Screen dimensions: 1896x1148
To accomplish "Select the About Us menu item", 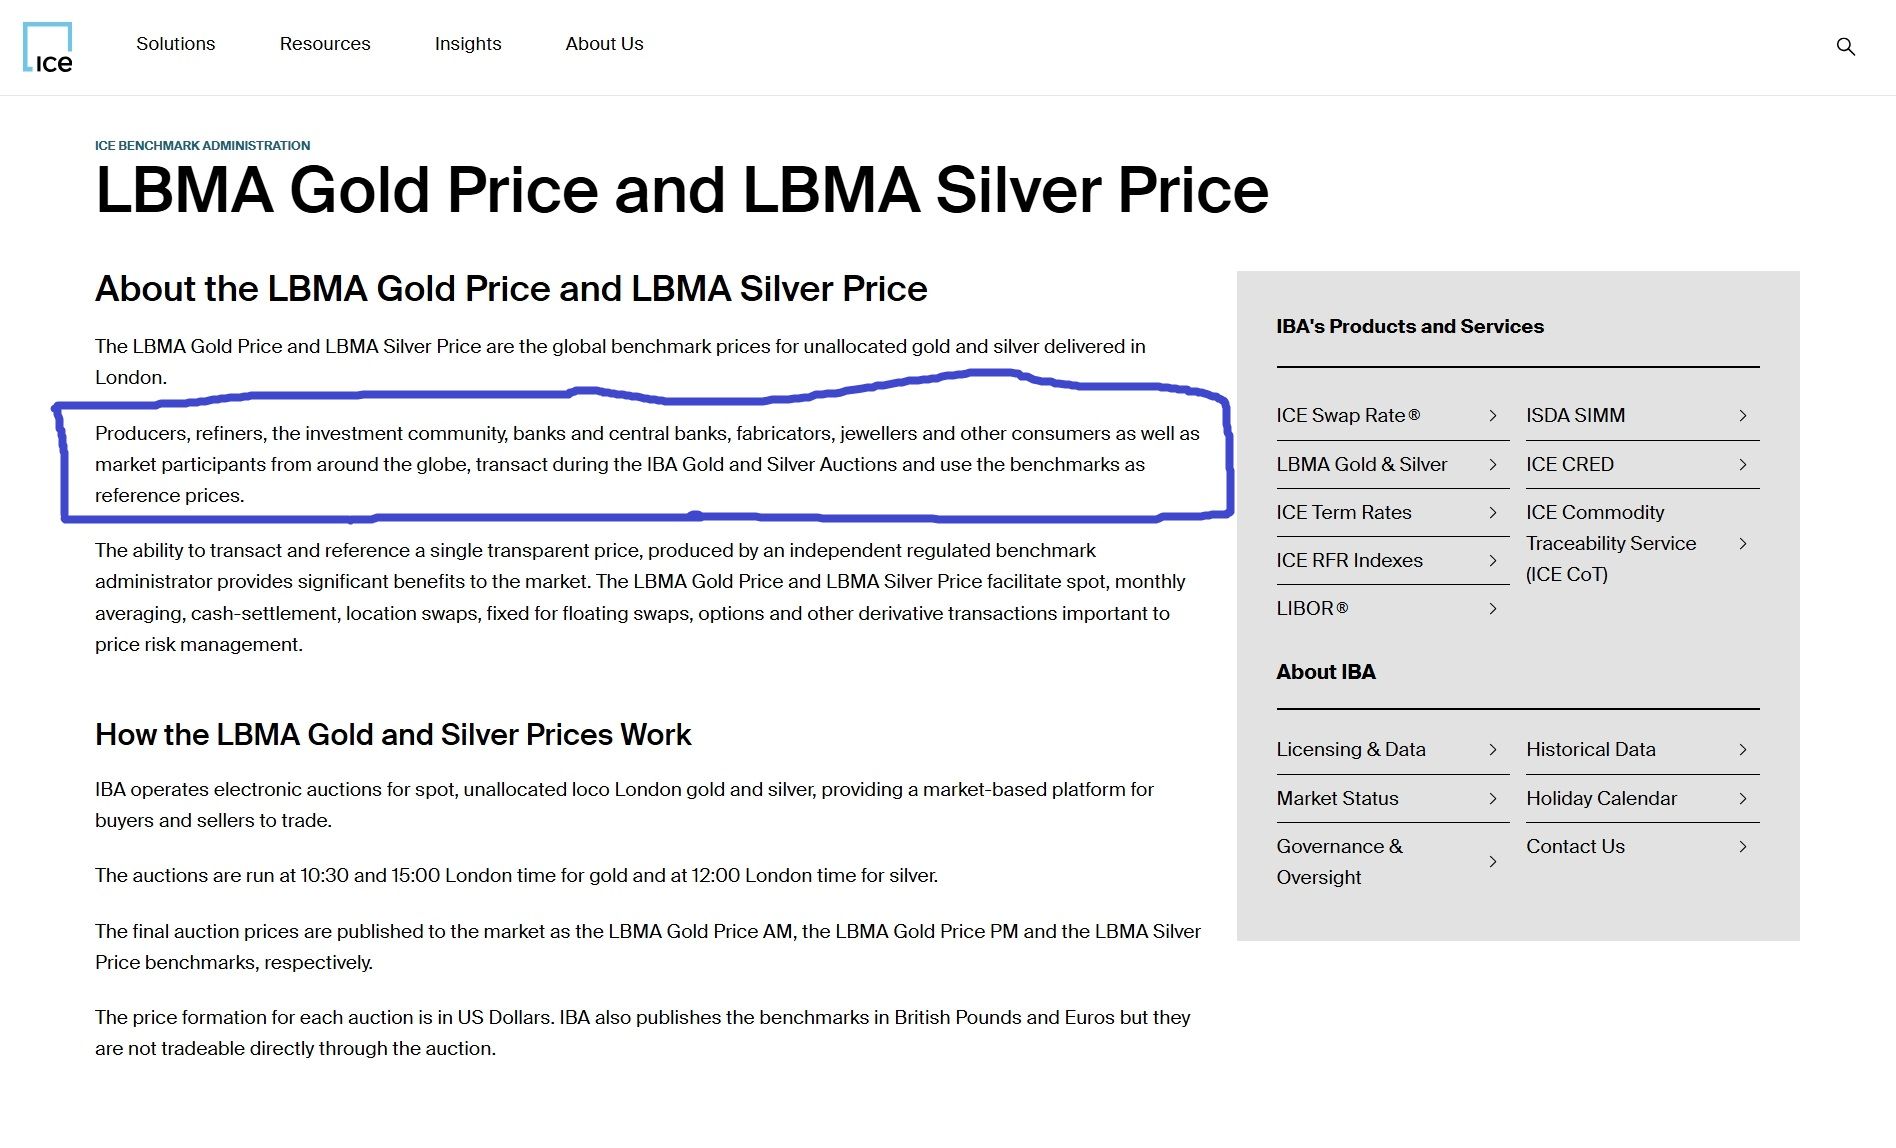I will click(x=604, y=44).
